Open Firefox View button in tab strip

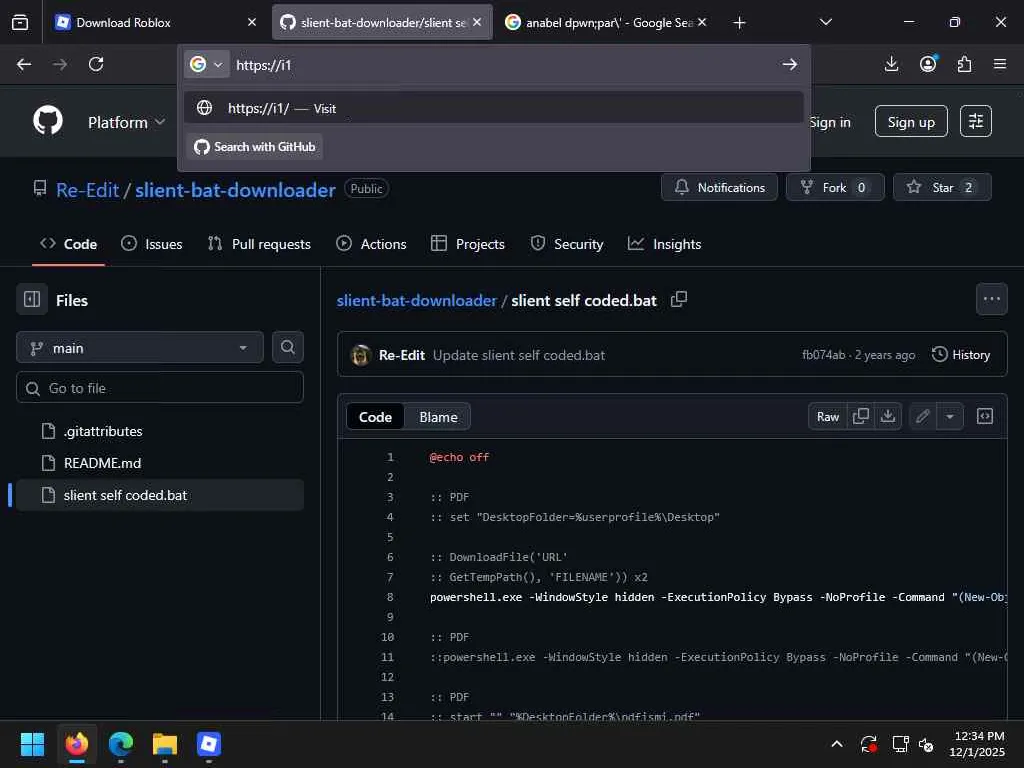(20, 22)
